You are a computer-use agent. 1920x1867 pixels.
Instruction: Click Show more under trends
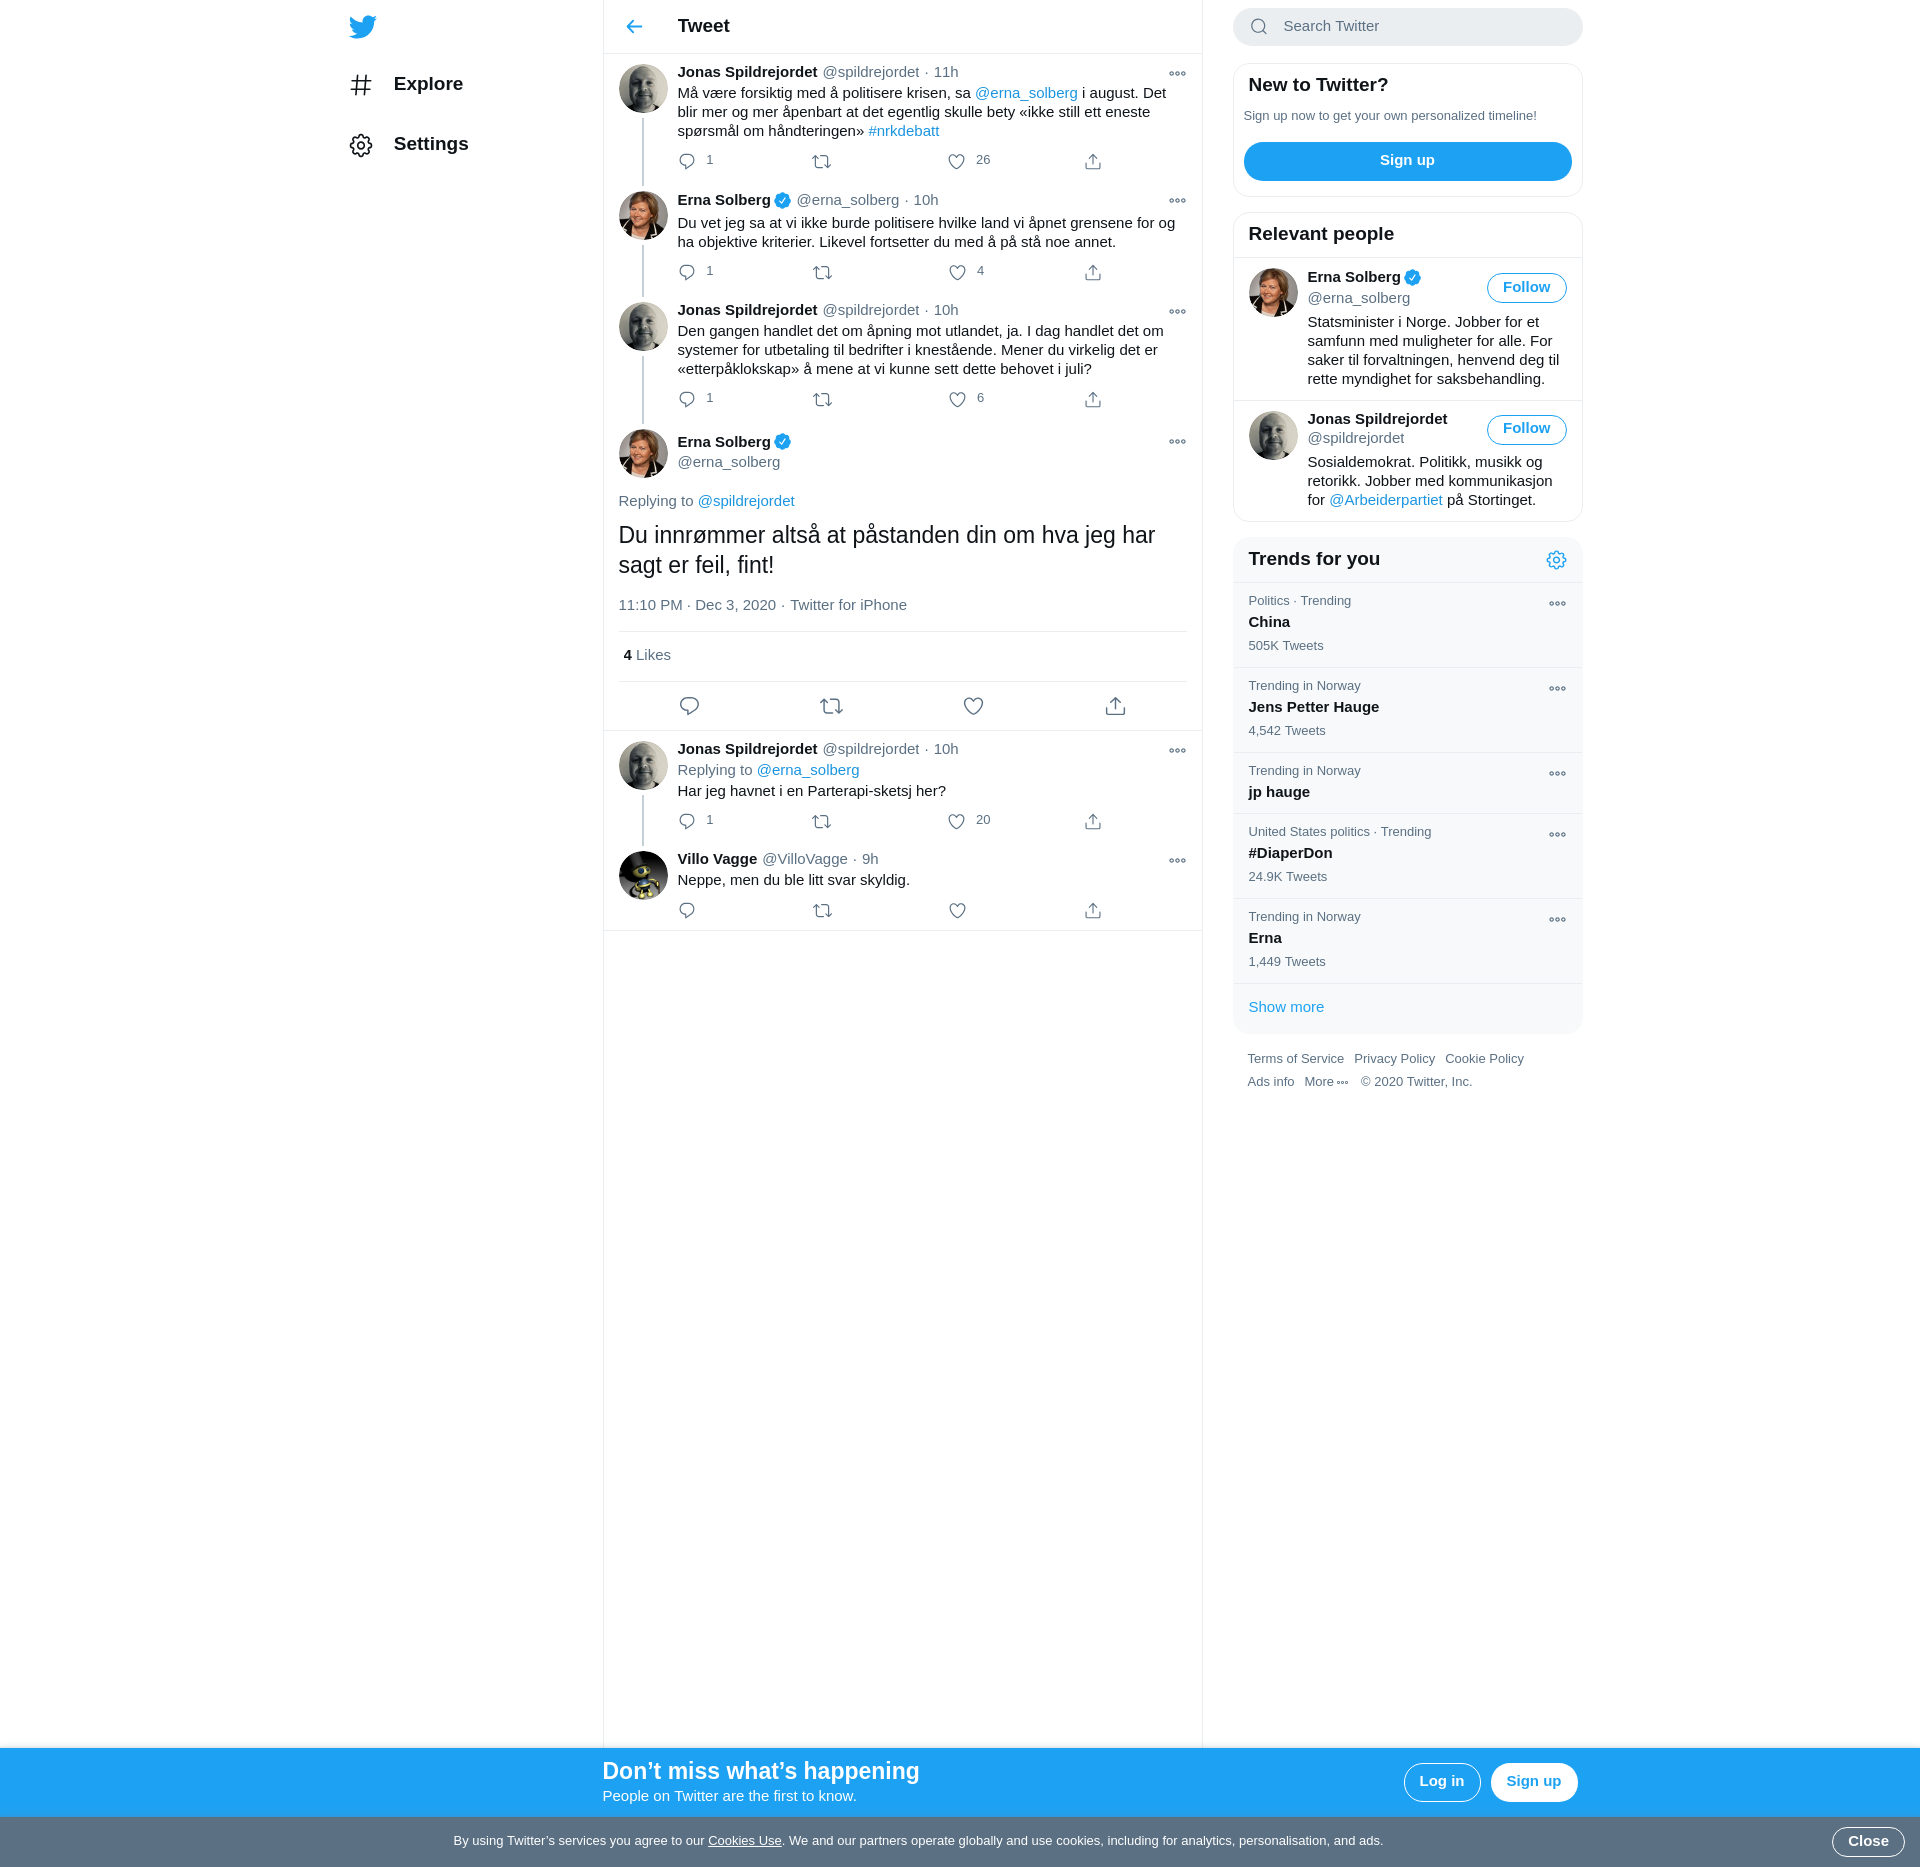[x=1286, y=1007]
